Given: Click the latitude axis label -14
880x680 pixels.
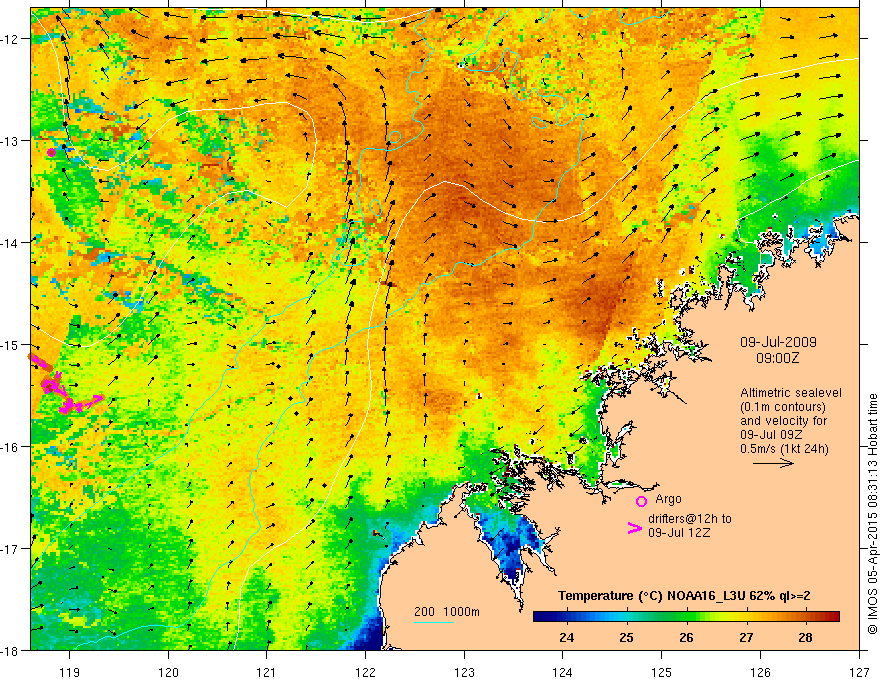Looking at the screenshot, I should (11, 243).
